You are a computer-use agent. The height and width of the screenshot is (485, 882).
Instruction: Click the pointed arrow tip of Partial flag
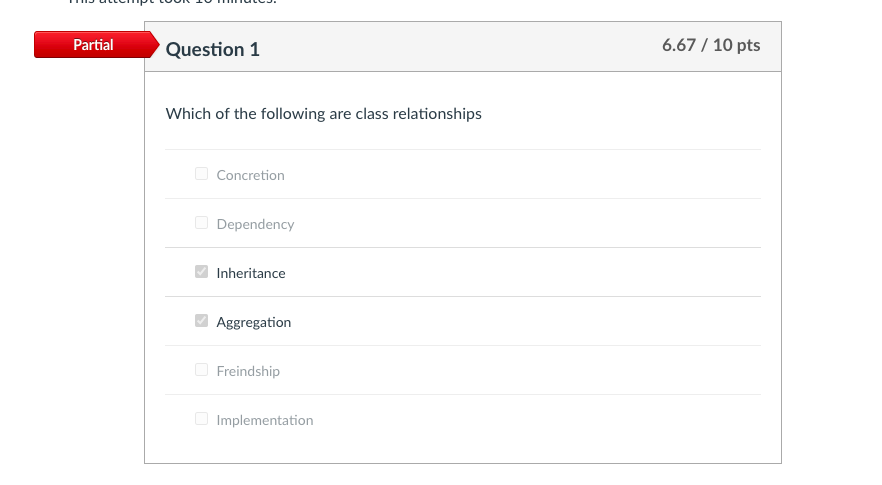pos(154,45)
